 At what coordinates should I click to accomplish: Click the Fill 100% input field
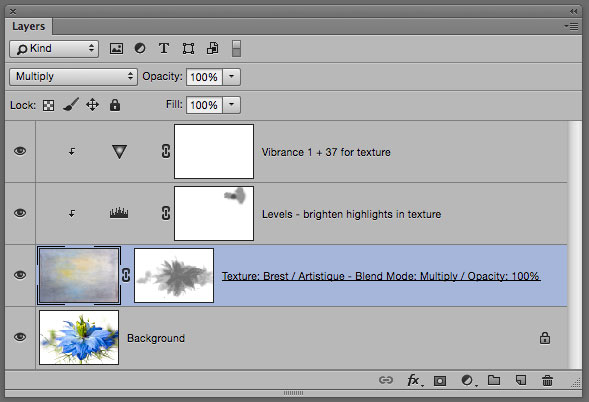[204, 105]
